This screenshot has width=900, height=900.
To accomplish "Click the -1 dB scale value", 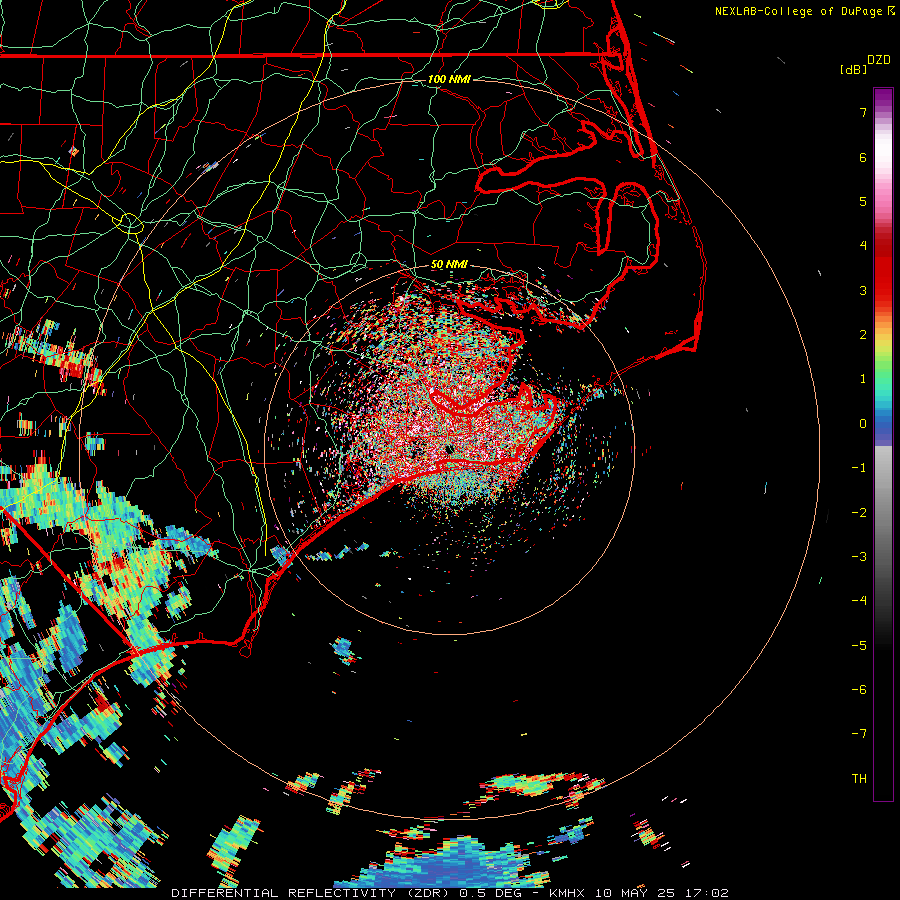I will (x=859, y=468).
